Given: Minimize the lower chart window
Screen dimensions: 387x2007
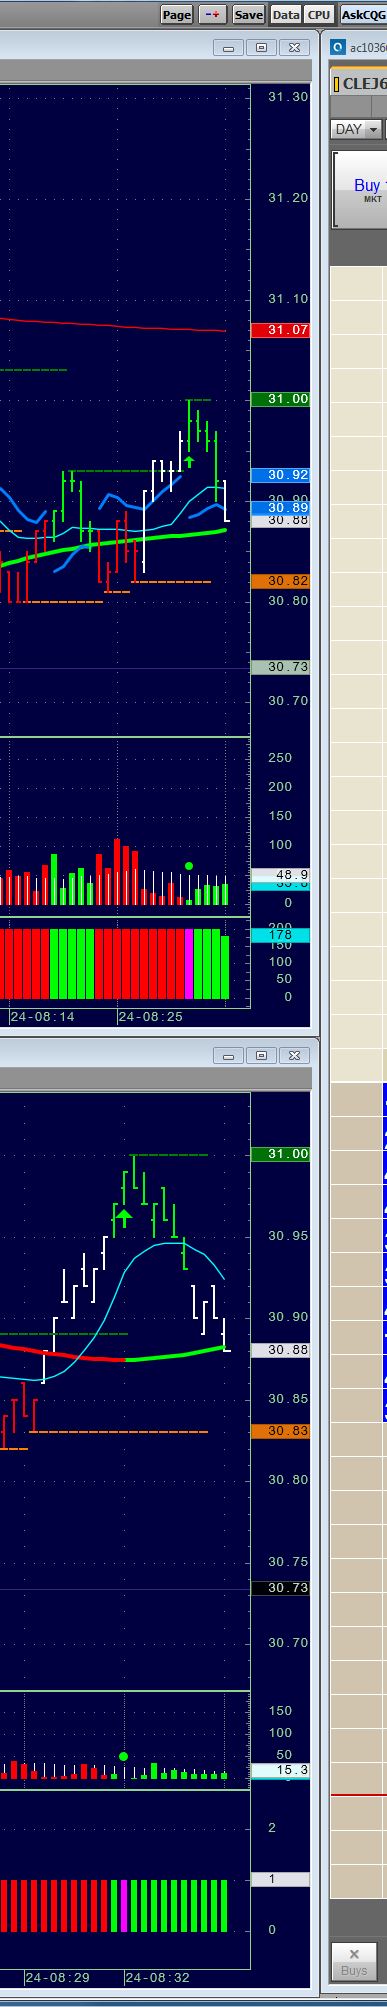Looking at the screenshot, I should click(x=229, y=1055).
